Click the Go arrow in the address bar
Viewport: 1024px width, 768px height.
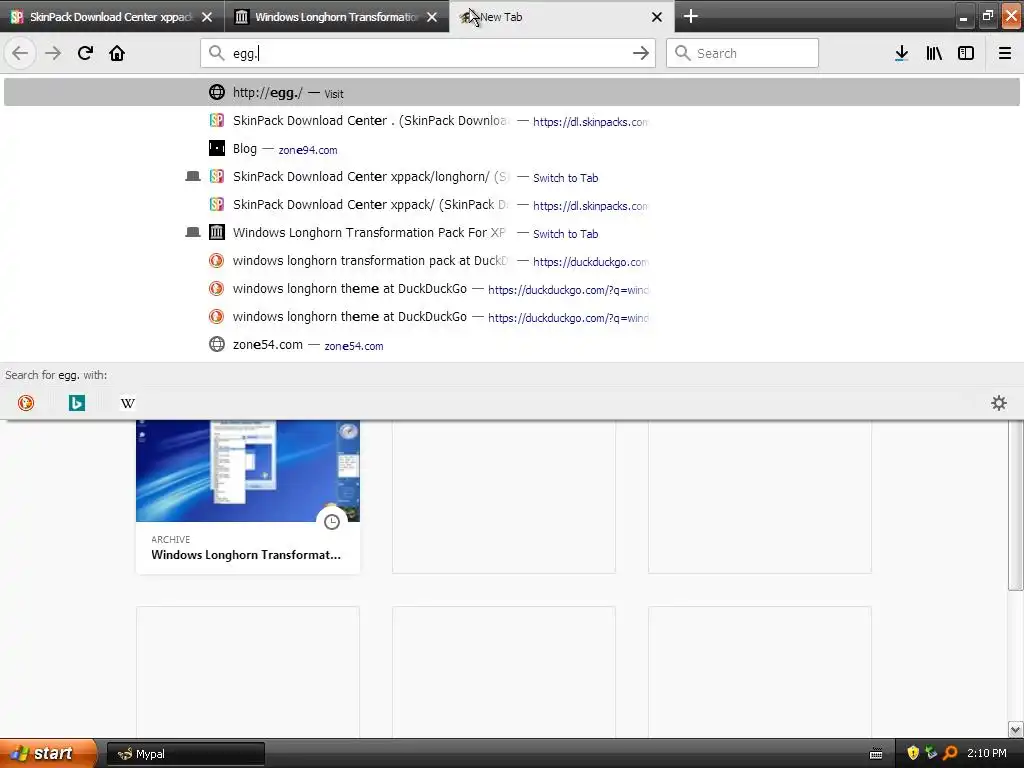click(641, 53)
